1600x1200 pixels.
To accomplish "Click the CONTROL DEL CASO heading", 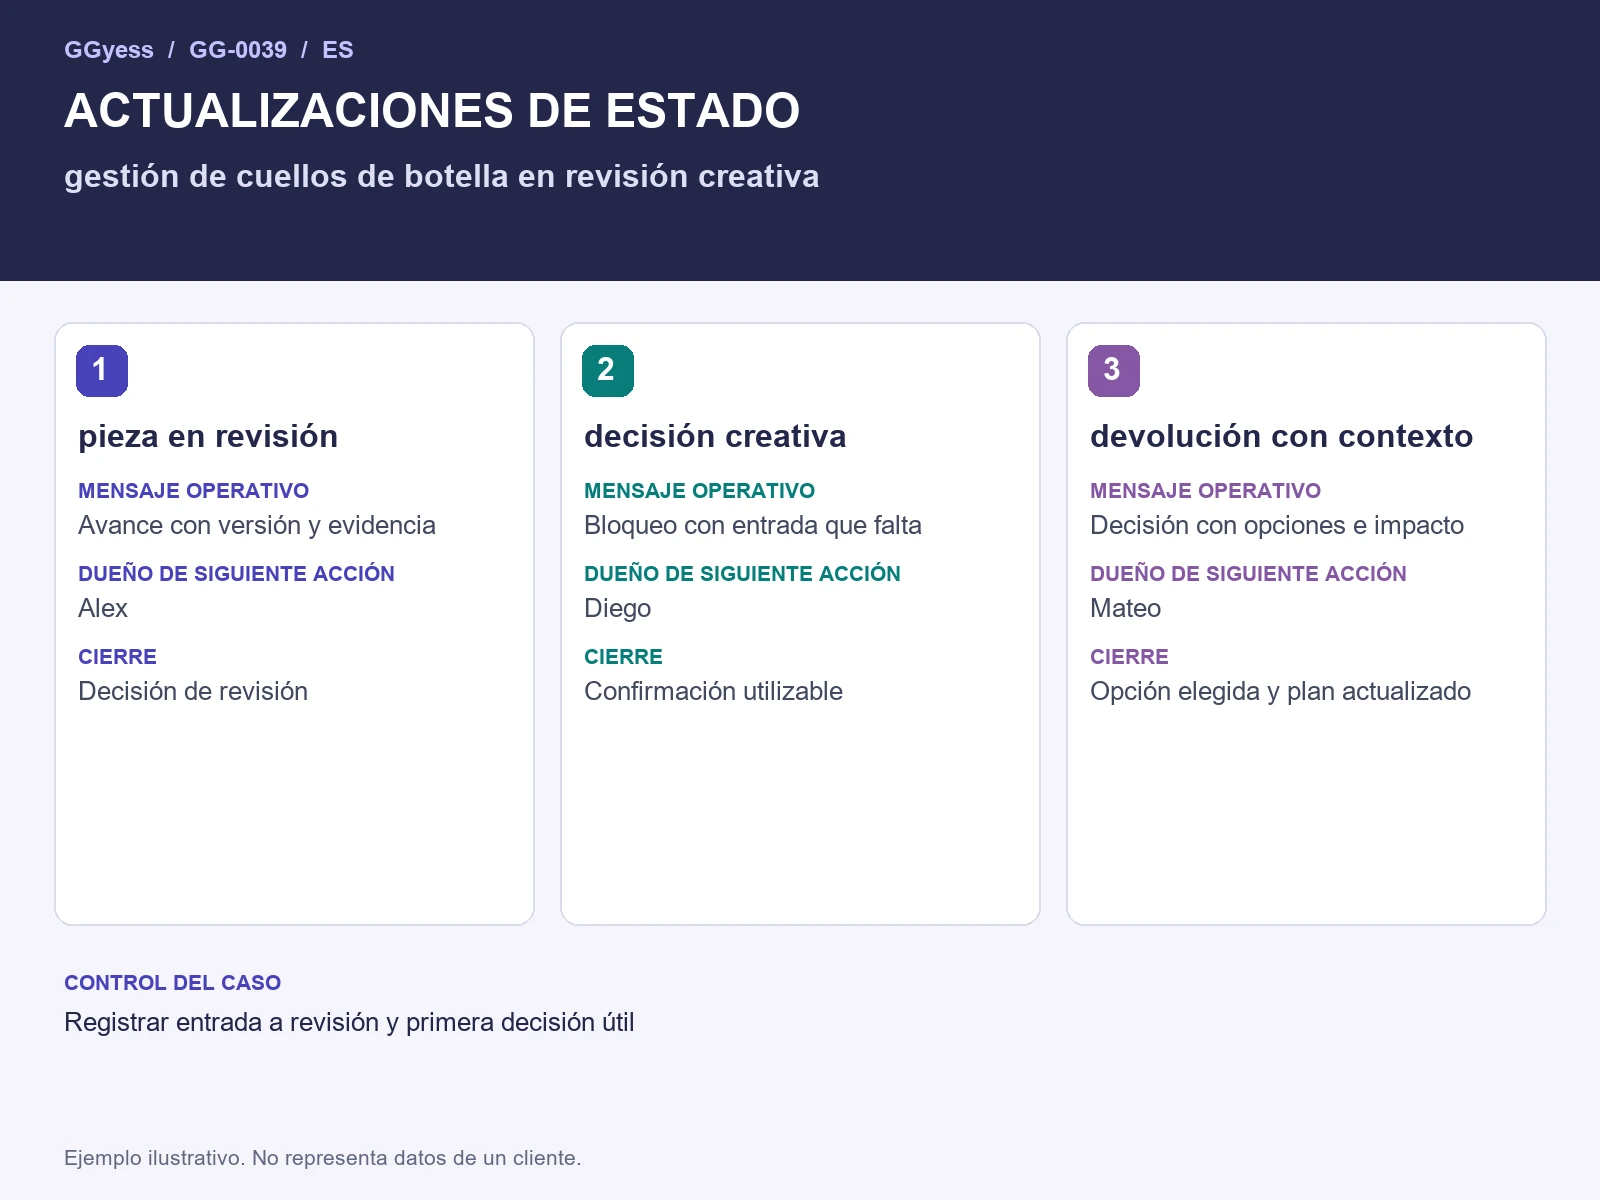I will coord(172,983).
